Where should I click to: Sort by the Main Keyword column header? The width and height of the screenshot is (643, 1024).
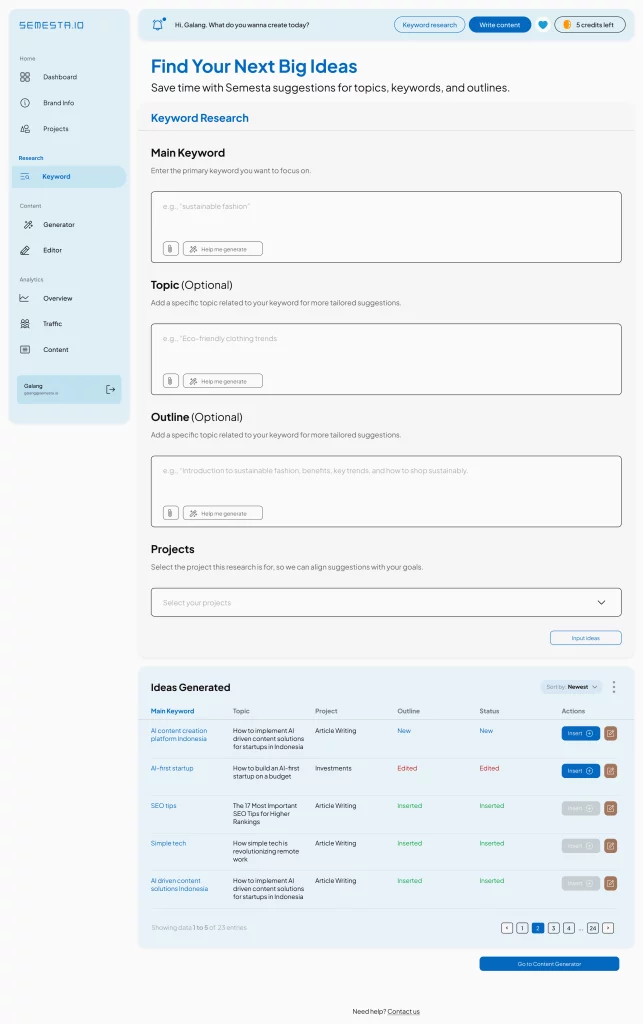tap(172, 711)
